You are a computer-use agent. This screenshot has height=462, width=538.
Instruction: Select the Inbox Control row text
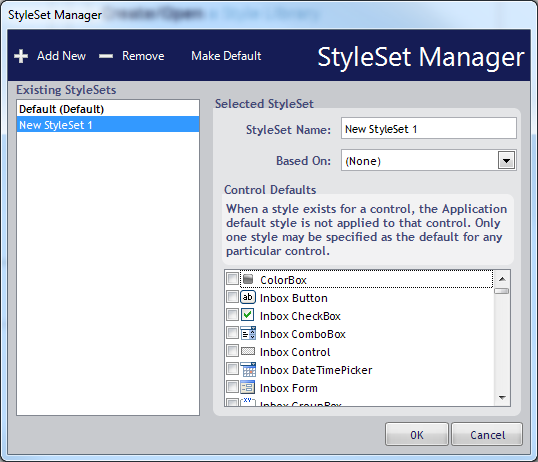(295, 352)
